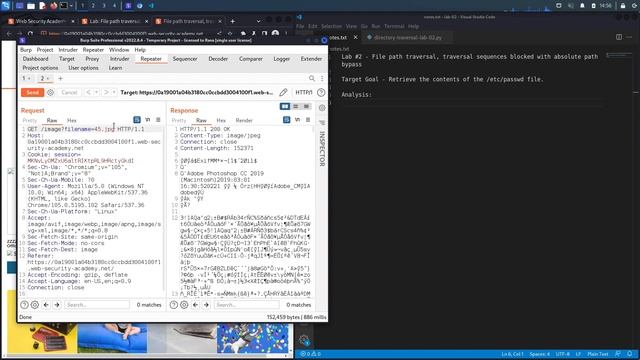Switch Response view to Hex
The image size is (640, 360).
[x=221, y=120]
